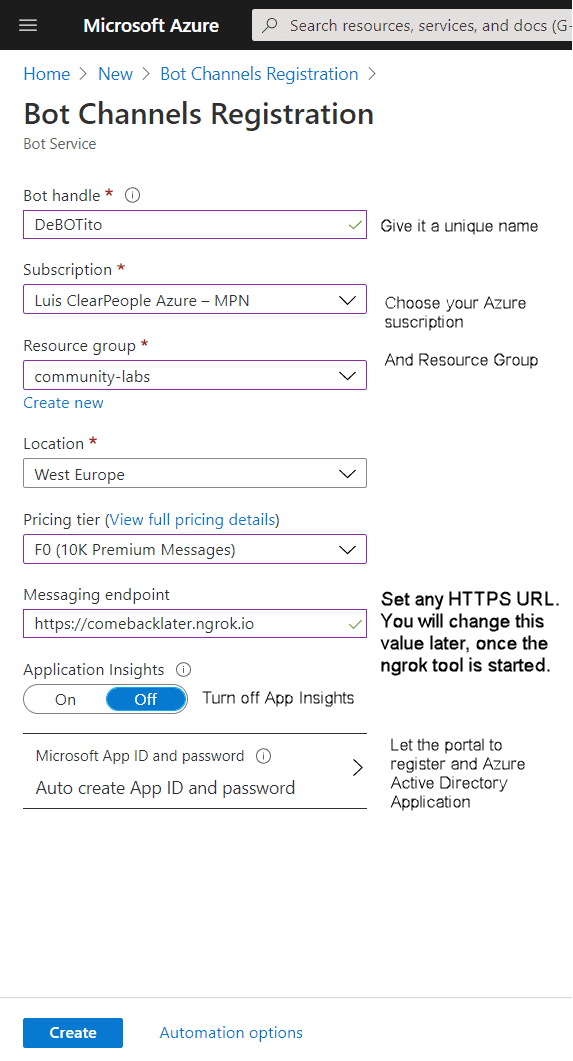Switch Application Insights to On
The height and width of the screenshot is (1061, 573).
click(x=65, y=700)
